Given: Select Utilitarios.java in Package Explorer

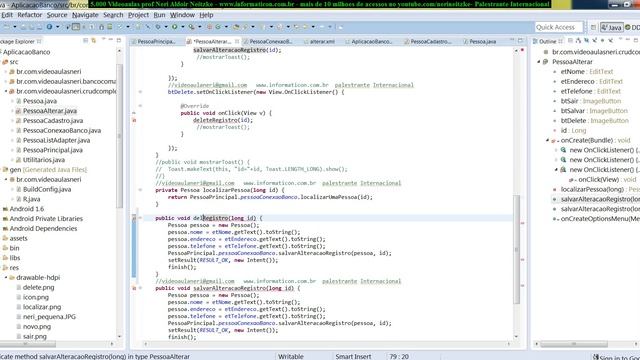Looking at the screenshot, I should pyautogui.click(x=44, y=160).
